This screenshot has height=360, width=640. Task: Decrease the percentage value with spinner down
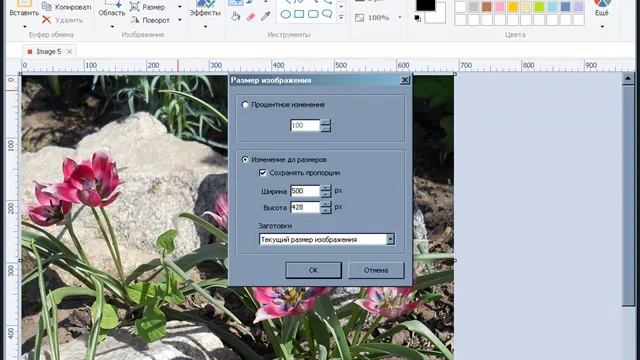325,129
